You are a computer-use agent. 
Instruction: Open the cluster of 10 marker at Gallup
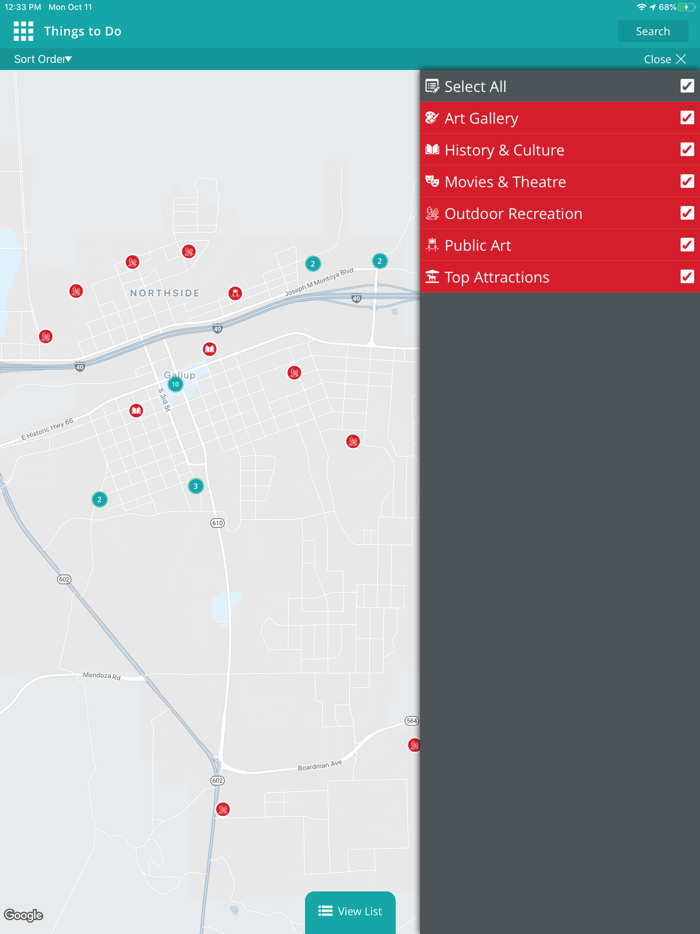coord(175,384)
